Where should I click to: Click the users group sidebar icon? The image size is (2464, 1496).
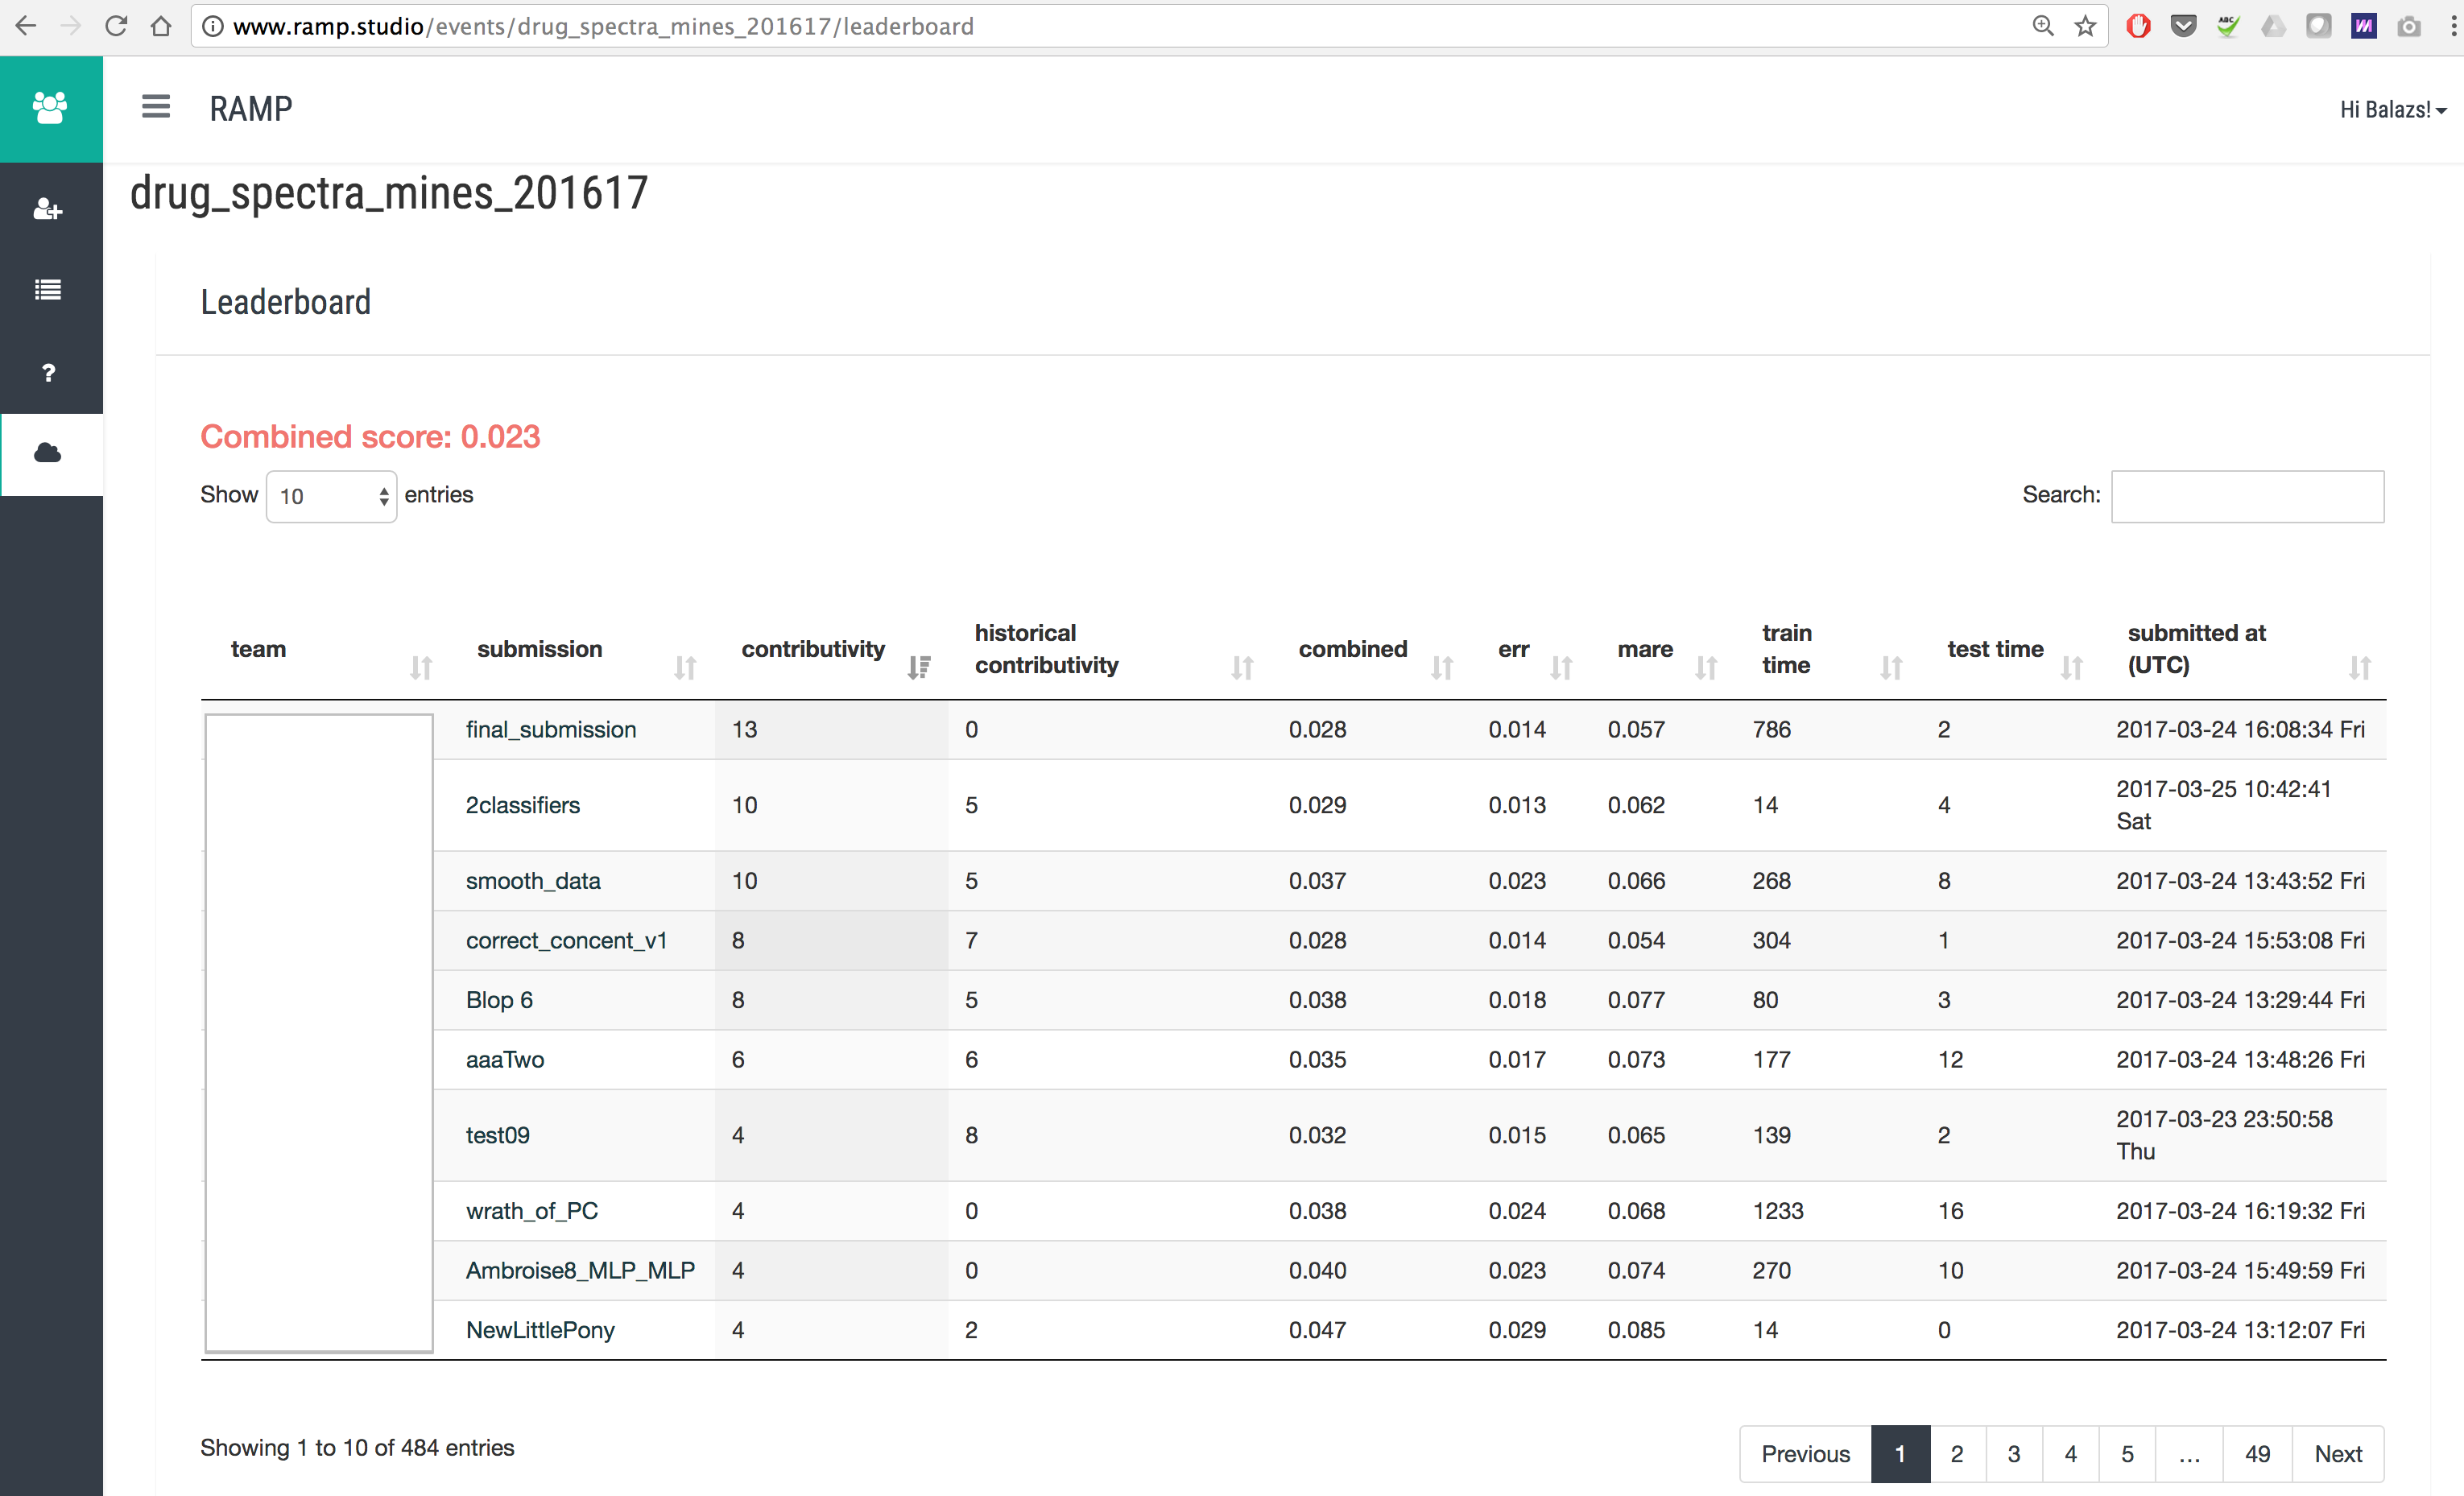point(50,108)
